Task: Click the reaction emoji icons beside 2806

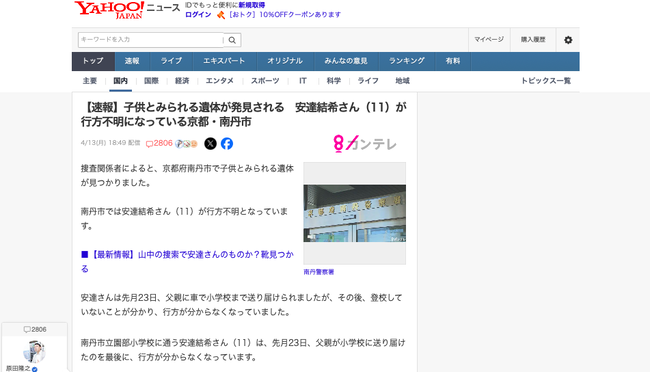Action: (186, 144)
